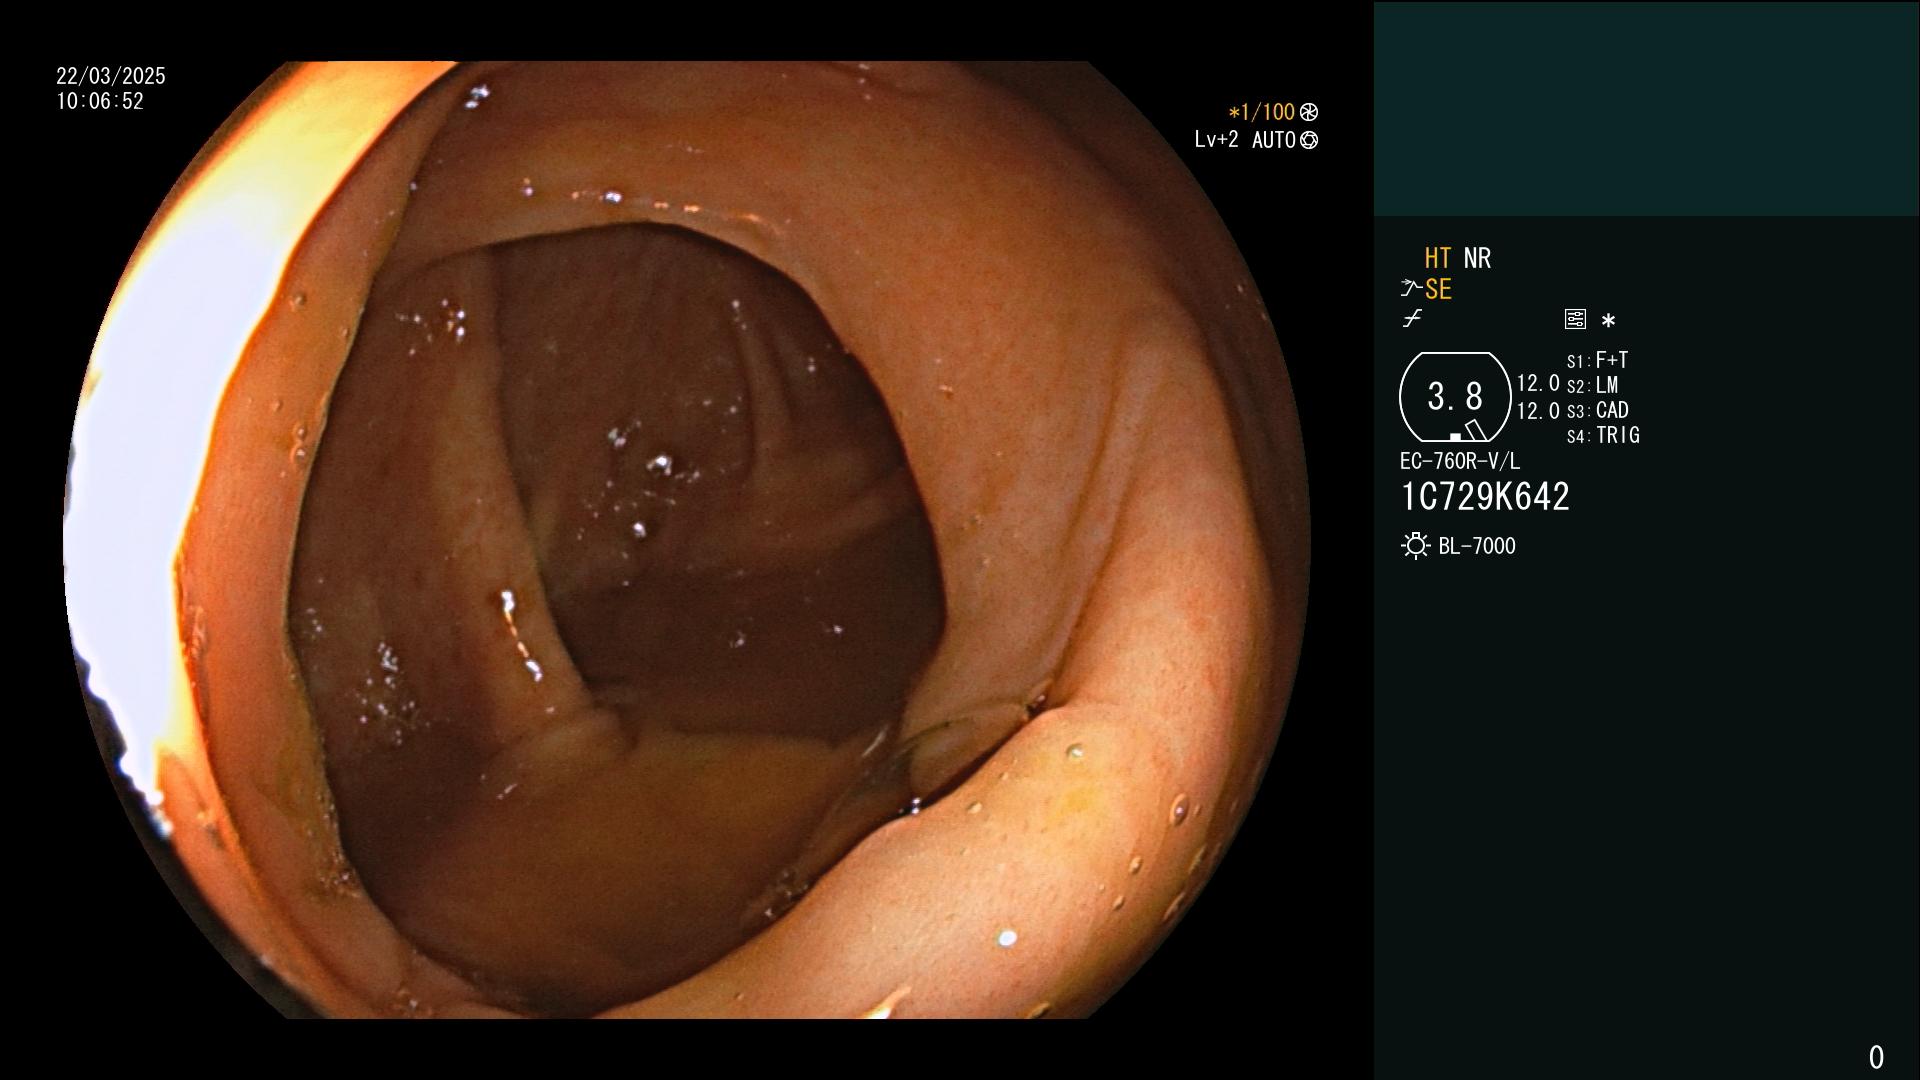Click the BL-7000 light source label
This screenshot has width=1920, height=1080.
click(1477, 546)
